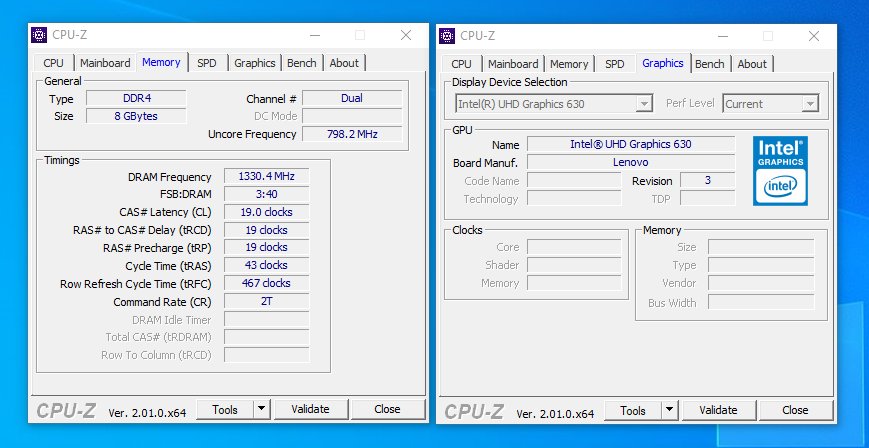Click the tRP 19 clocks value
Image resolution: width=869 pixels, height=448 pixels.
tap(267, 247)
